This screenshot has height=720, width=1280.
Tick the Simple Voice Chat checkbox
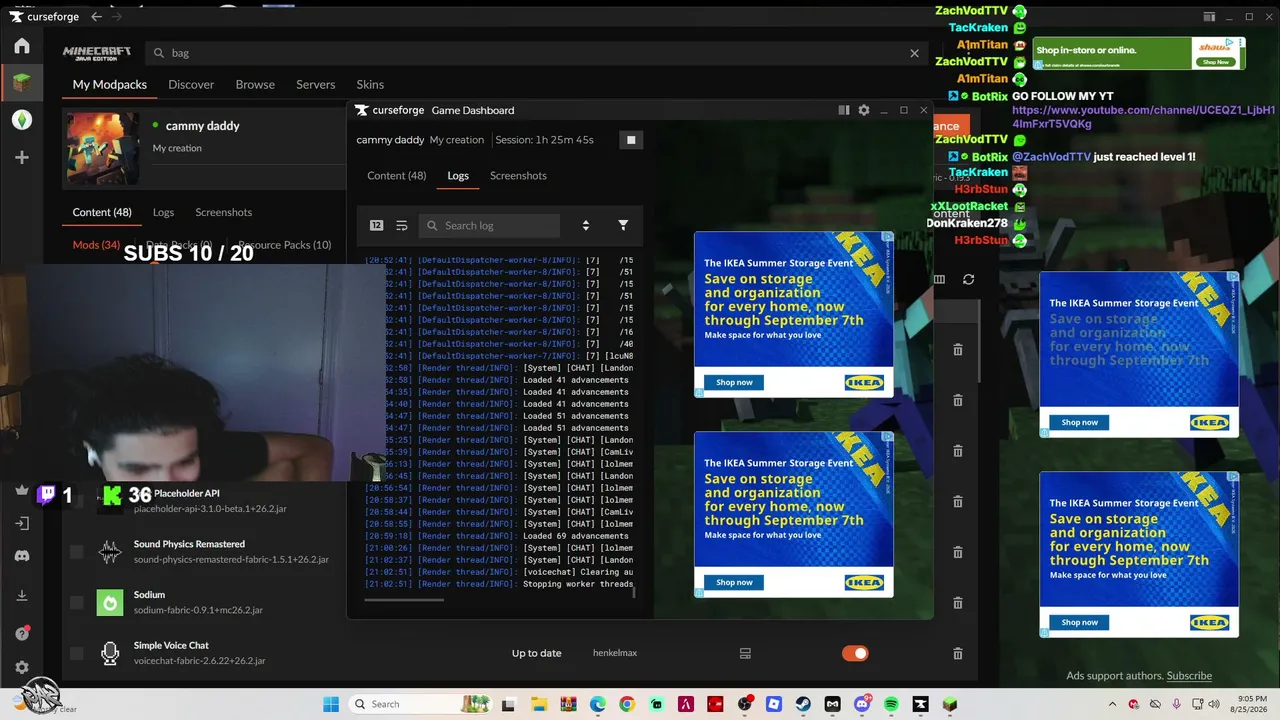click(77, 653)
